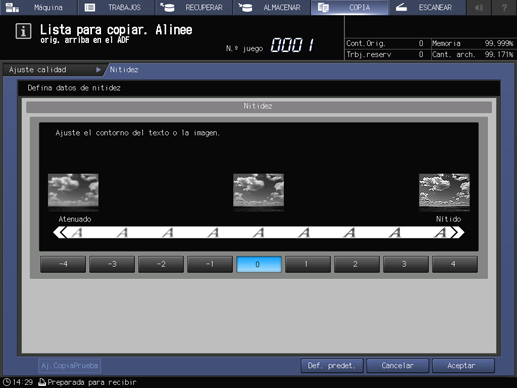Click the printer status icon near Preparada

coord(42,382)
